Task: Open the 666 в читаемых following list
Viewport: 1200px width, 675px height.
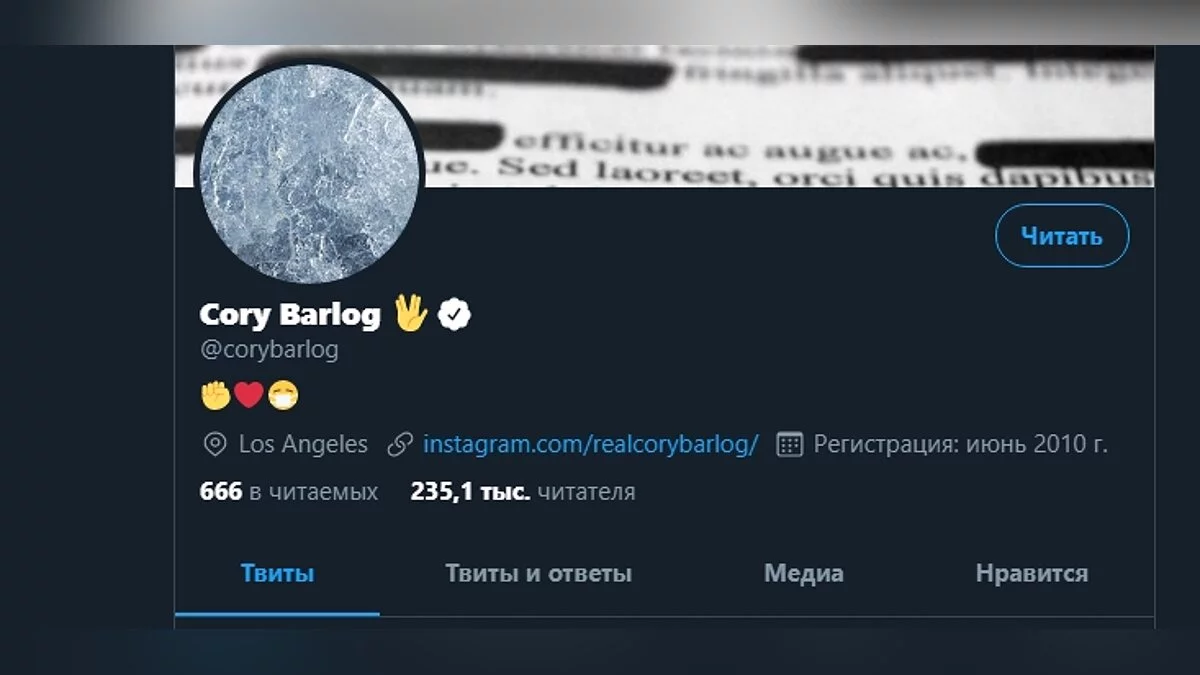Action: pyautogui.click(x=289, y=492)
